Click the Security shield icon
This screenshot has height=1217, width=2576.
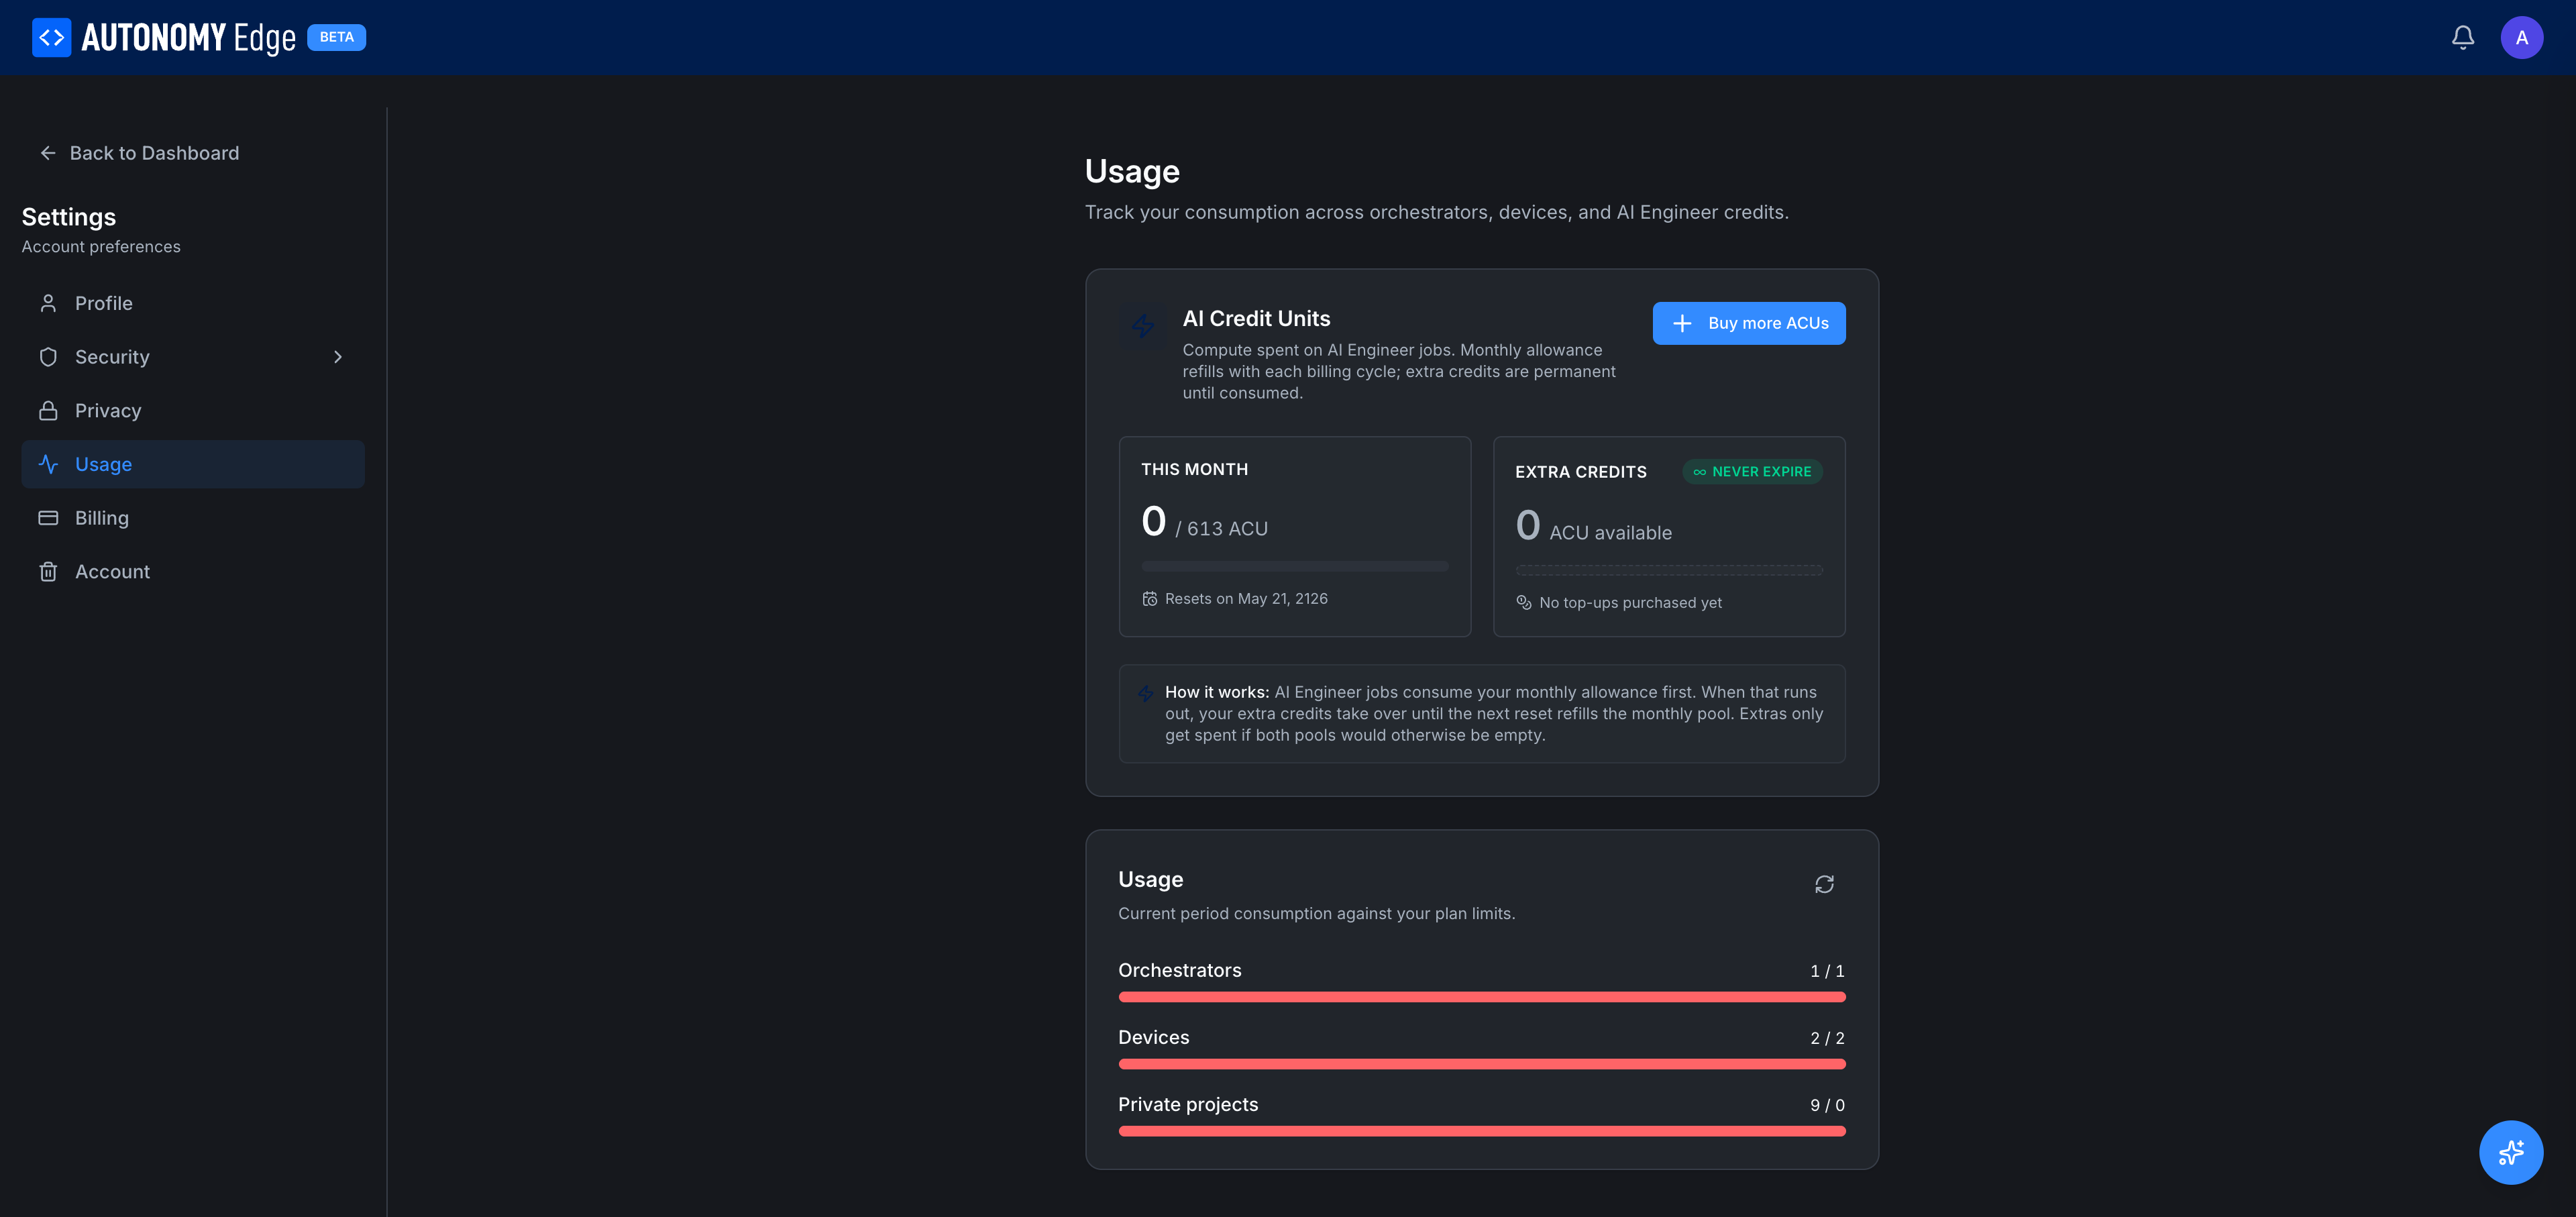pyautogui.click(x=48, y=357)
